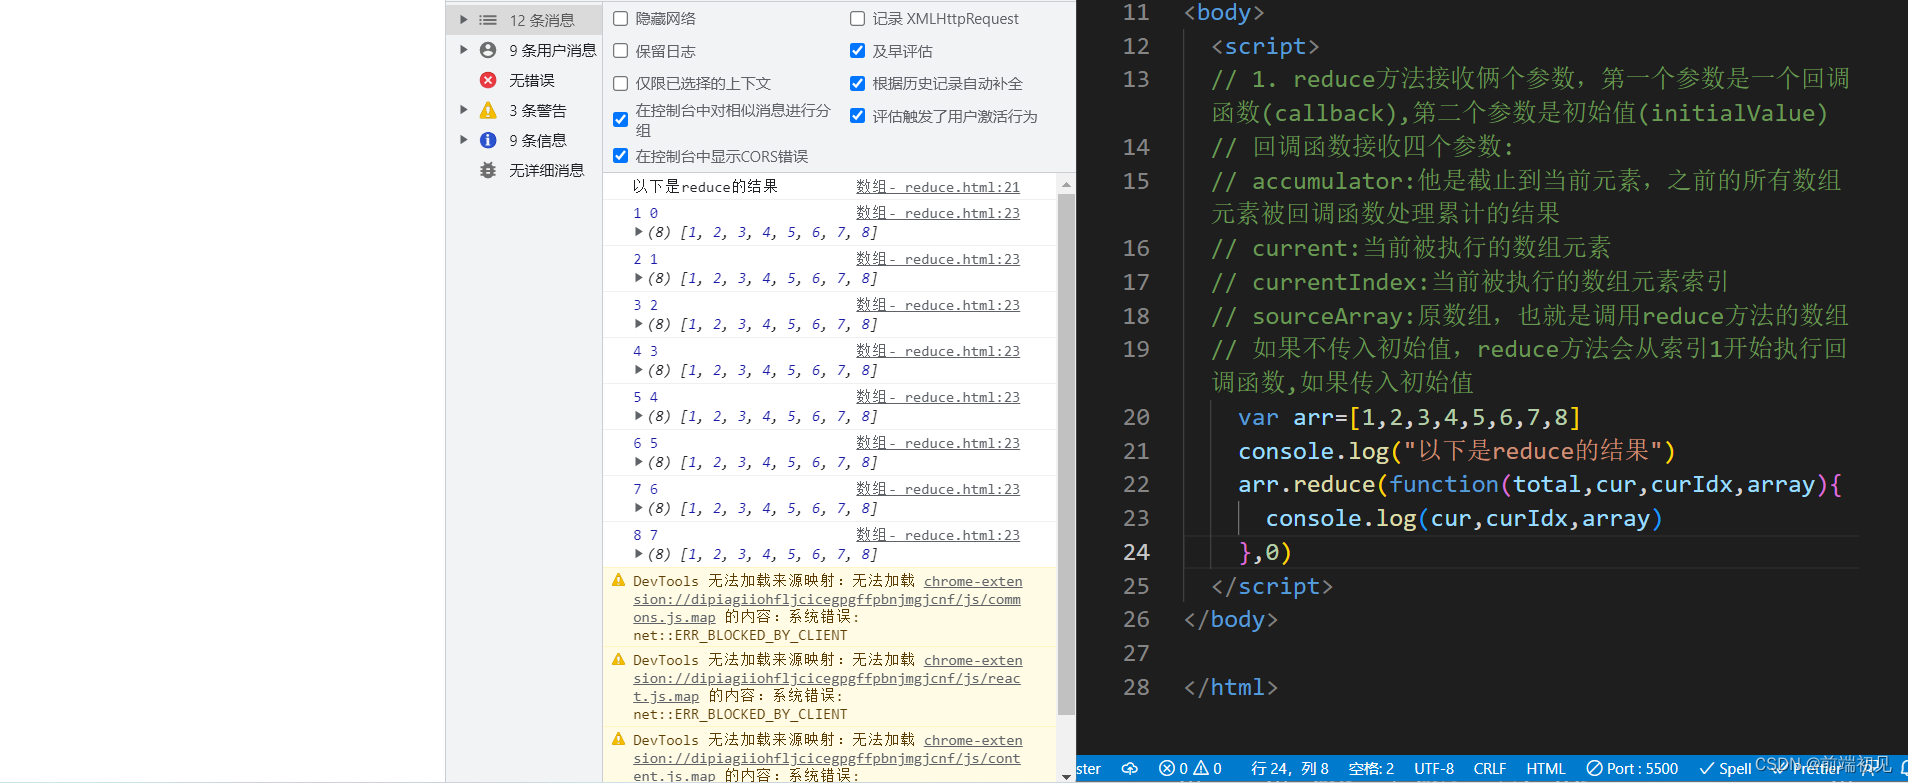Click the yellow warning icon beside 3 条警告
The height and width of the screenshot is (783, 1908).
[x=488, y=110]
